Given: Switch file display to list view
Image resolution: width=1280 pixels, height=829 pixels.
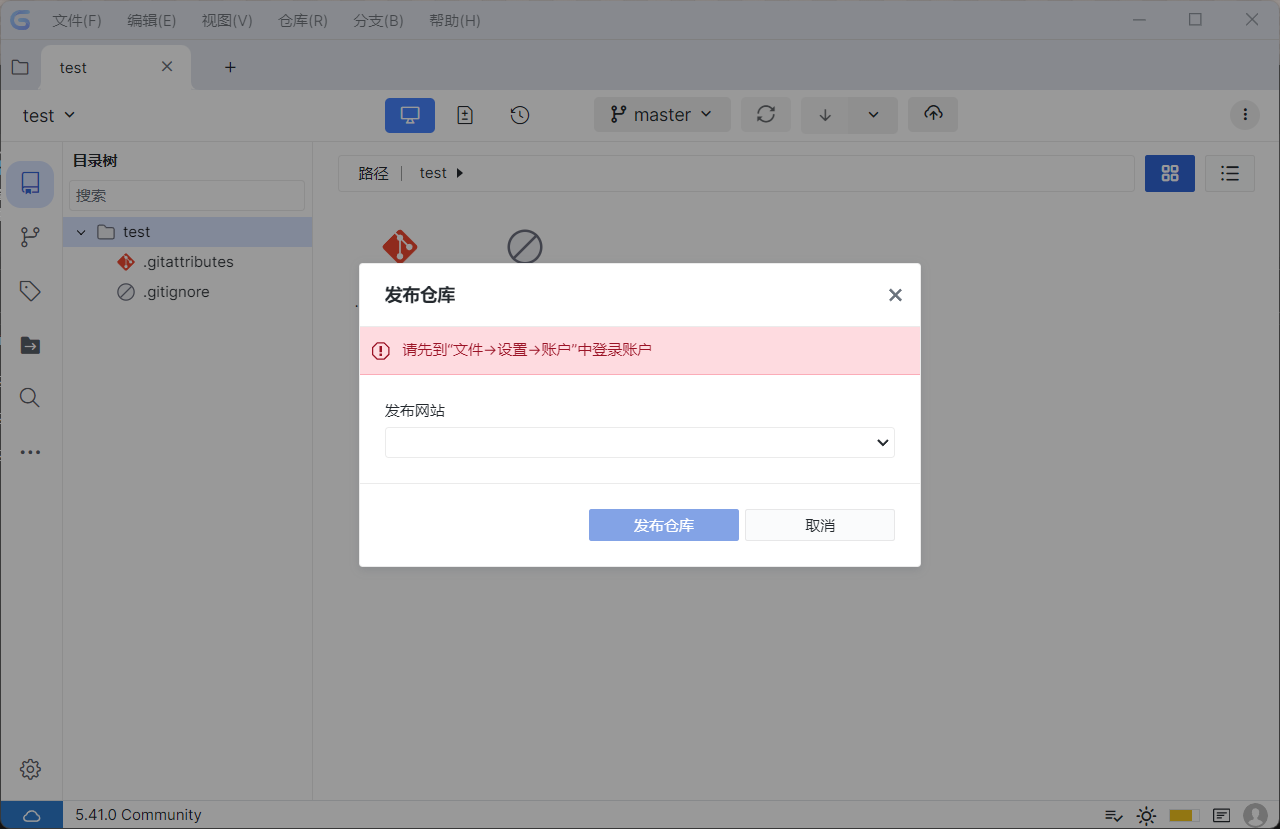Looking at the screenshot, I should click(1229, 173).
